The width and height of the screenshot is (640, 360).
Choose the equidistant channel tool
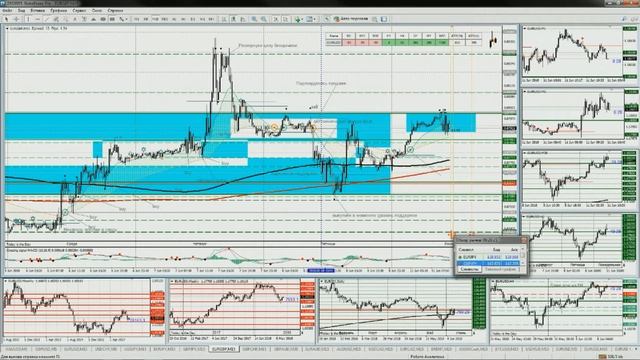pos(56,19)
